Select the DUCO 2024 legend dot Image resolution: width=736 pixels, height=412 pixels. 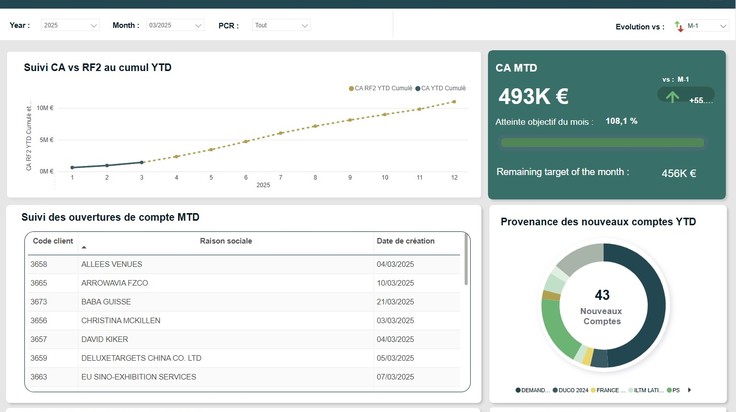click(555, 390)
